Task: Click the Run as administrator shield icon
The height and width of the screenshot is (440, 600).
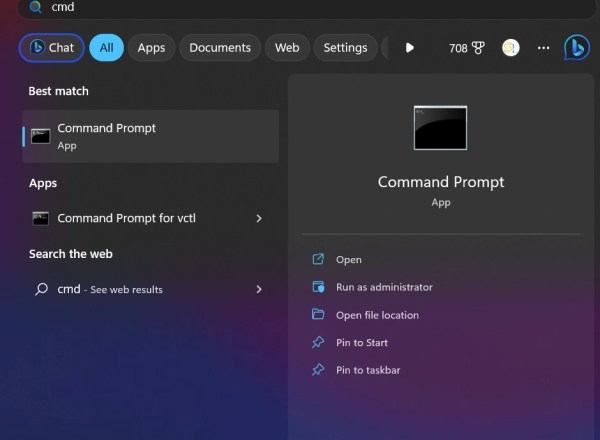Action: (x=318, y=287)
